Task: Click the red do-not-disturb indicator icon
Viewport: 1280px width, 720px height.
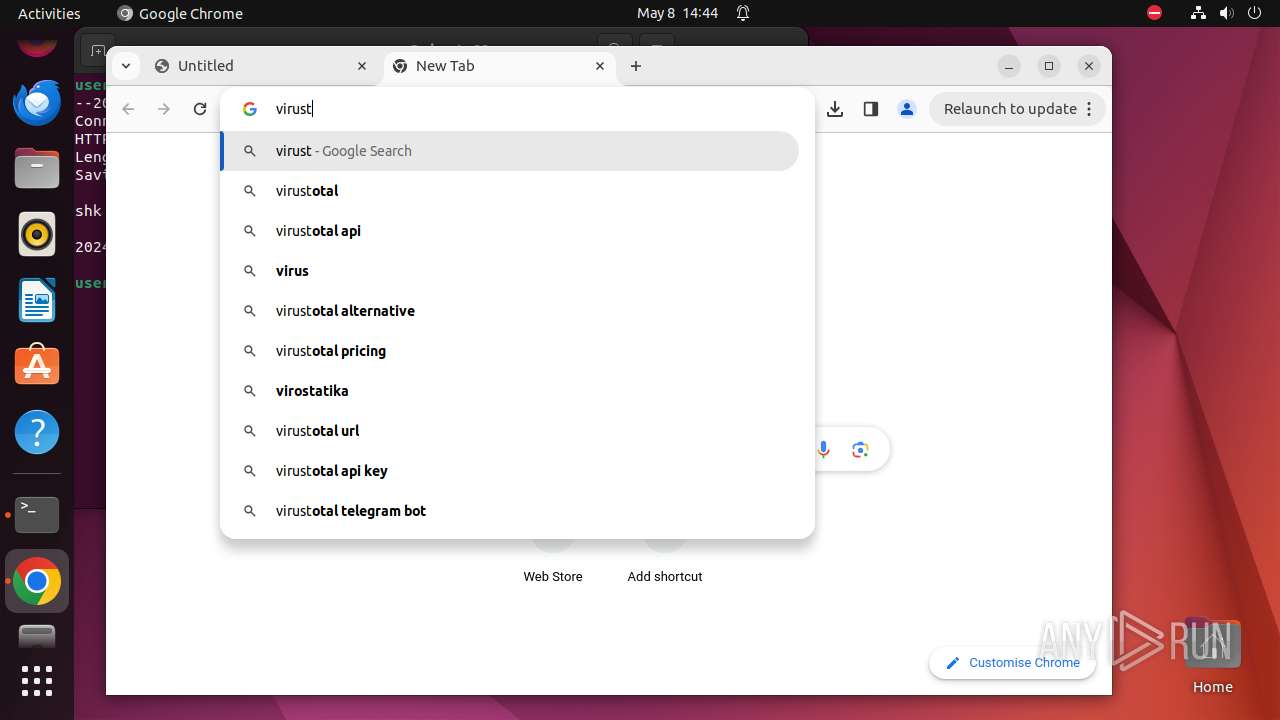Action: pos(1154,13)
